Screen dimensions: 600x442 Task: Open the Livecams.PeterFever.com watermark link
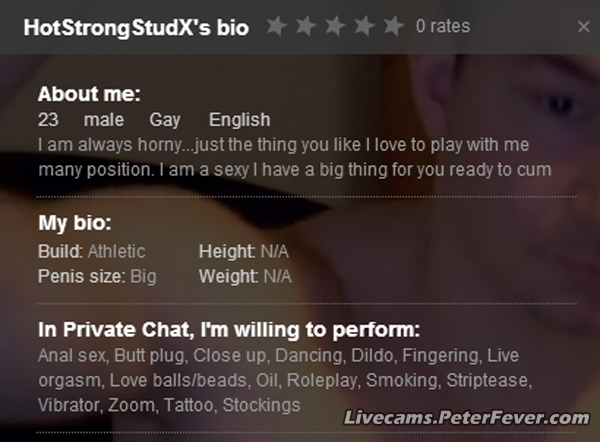point(466,417)
